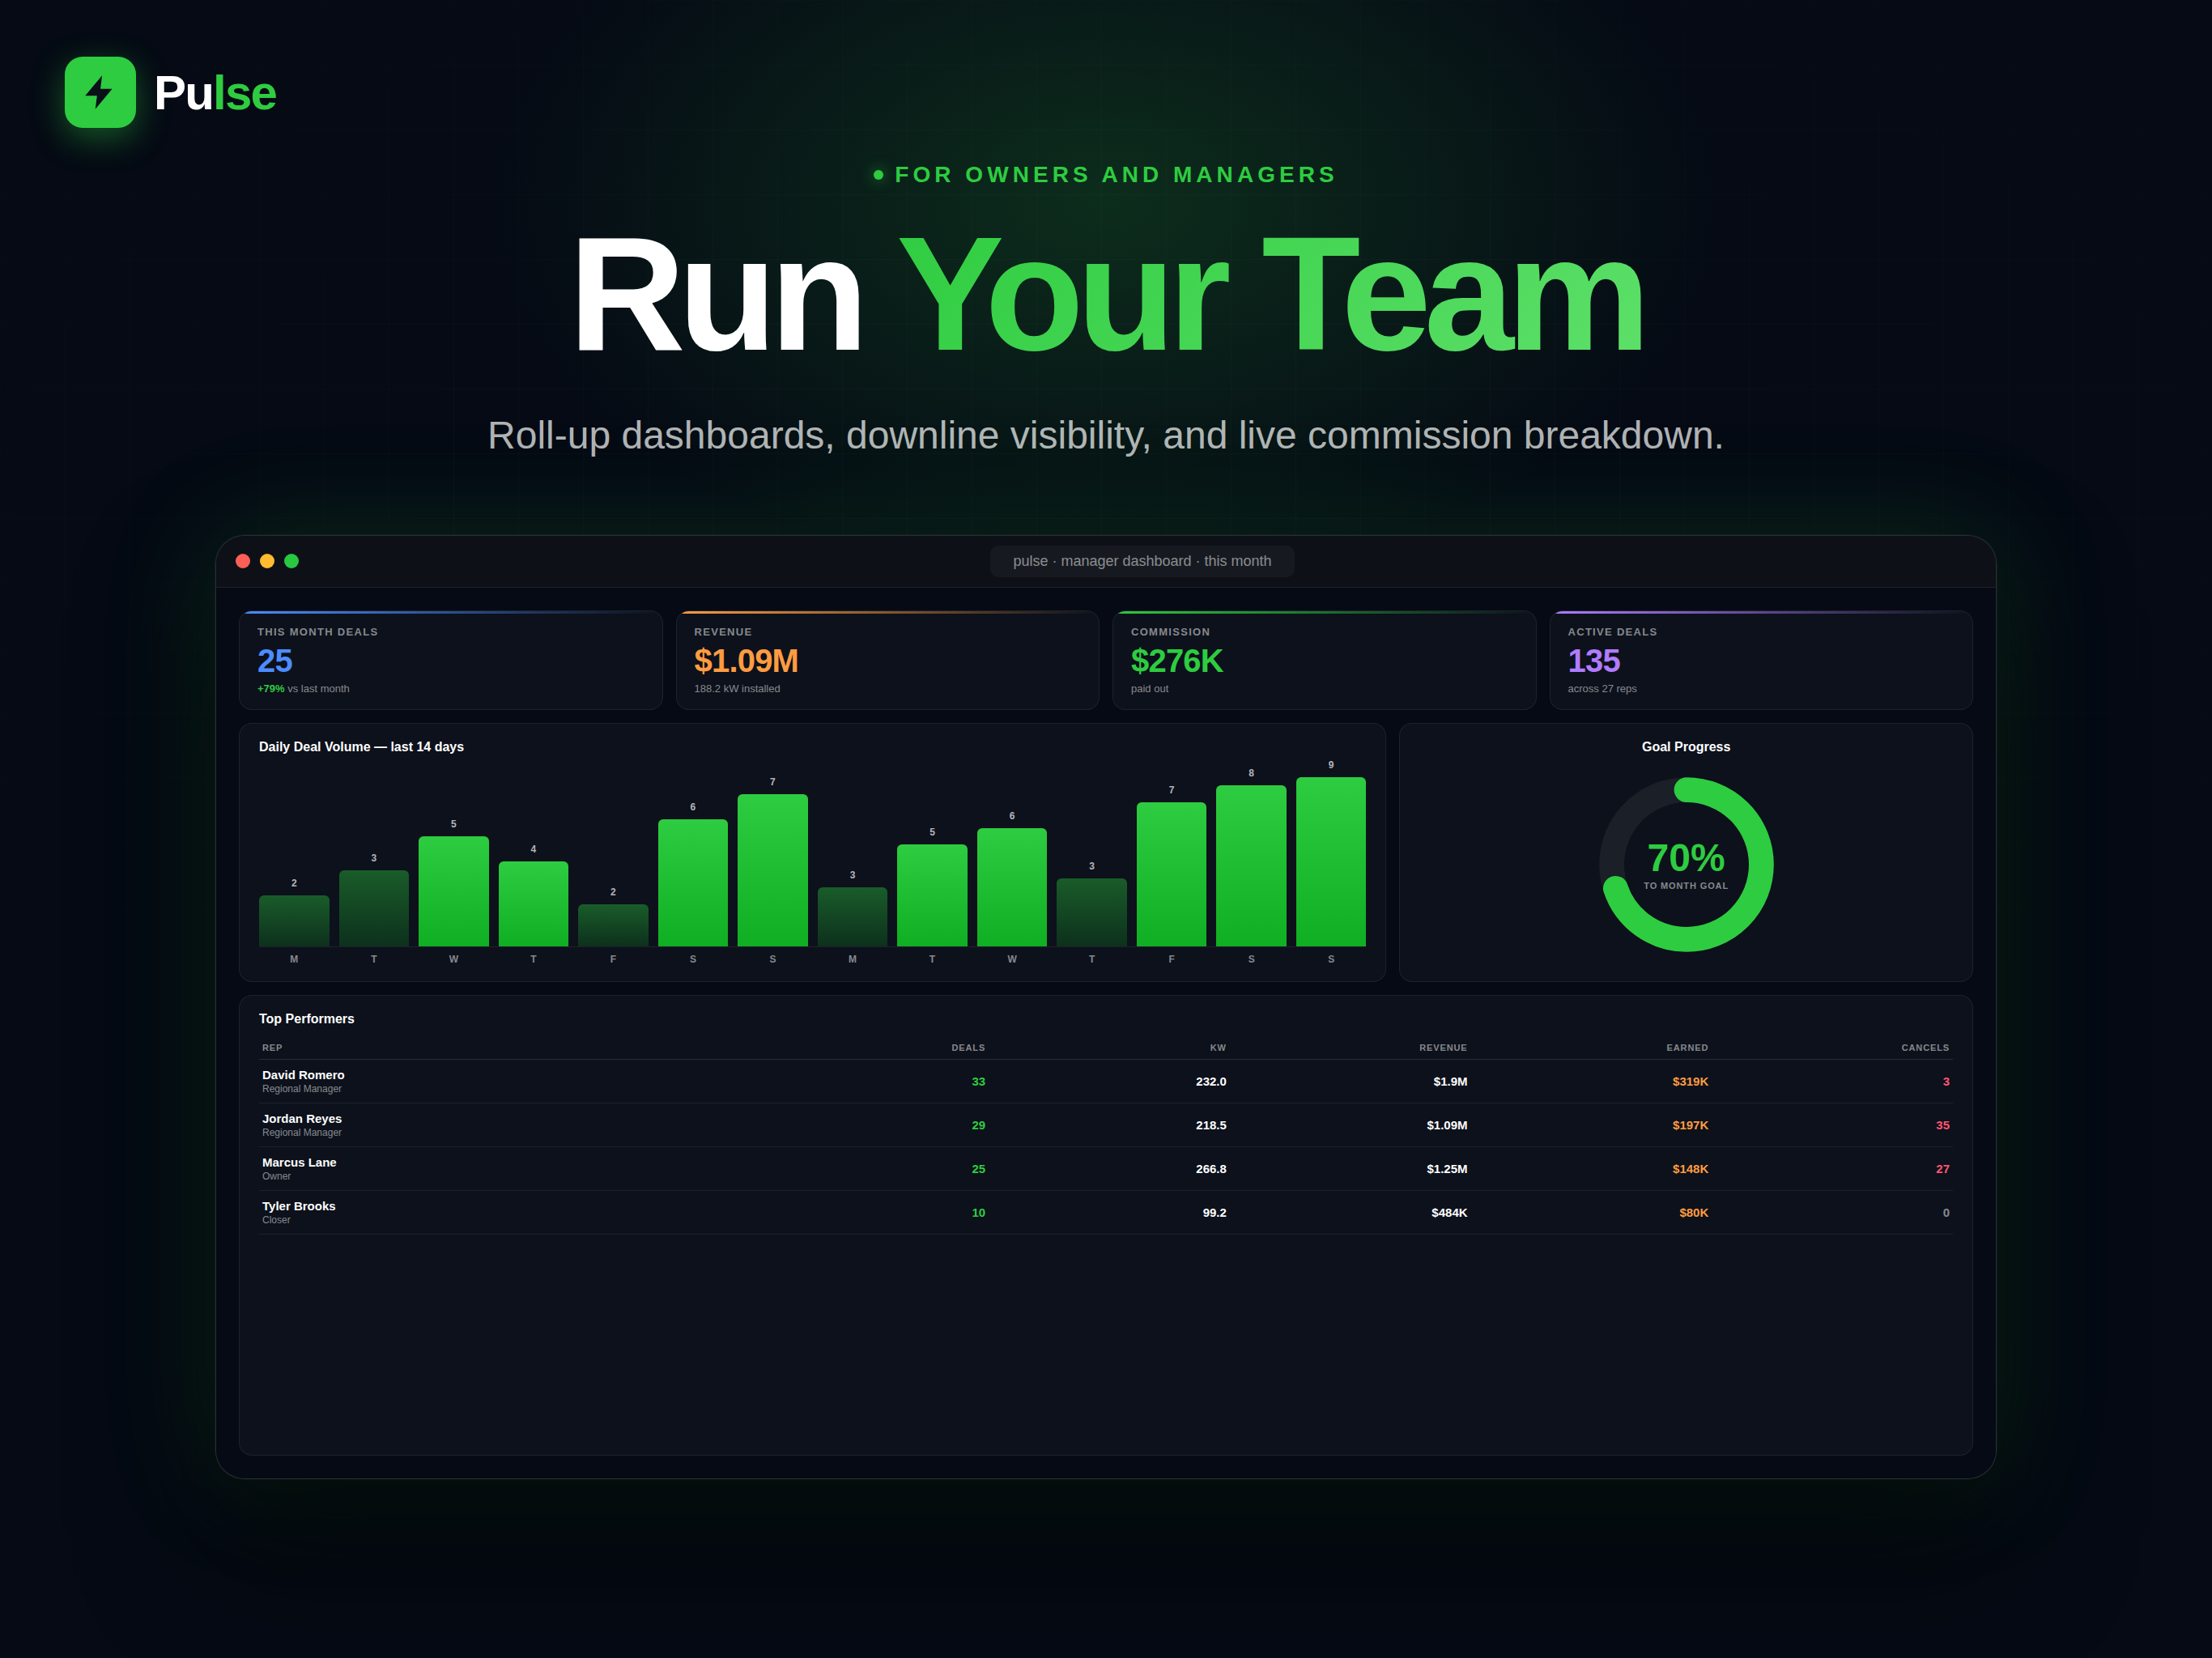This screenshot has width=2212, height=1658.
Task: Click the Pulse brand name text
Action: click(x=215, y=93)
